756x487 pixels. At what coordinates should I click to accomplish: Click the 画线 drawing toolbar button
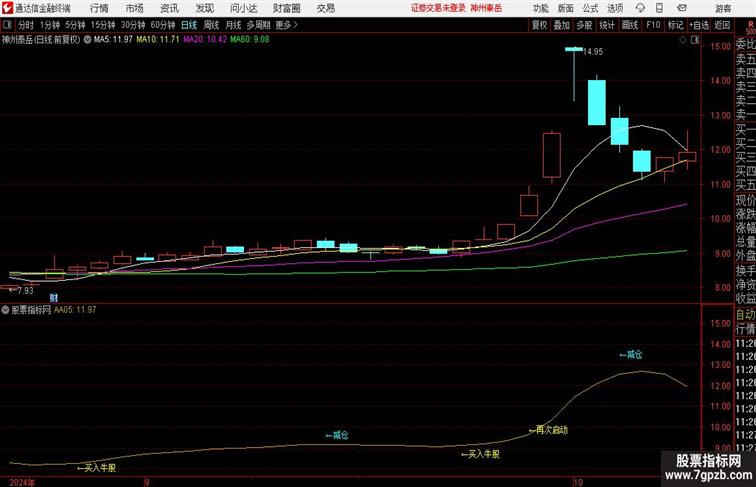pos(630,25)
